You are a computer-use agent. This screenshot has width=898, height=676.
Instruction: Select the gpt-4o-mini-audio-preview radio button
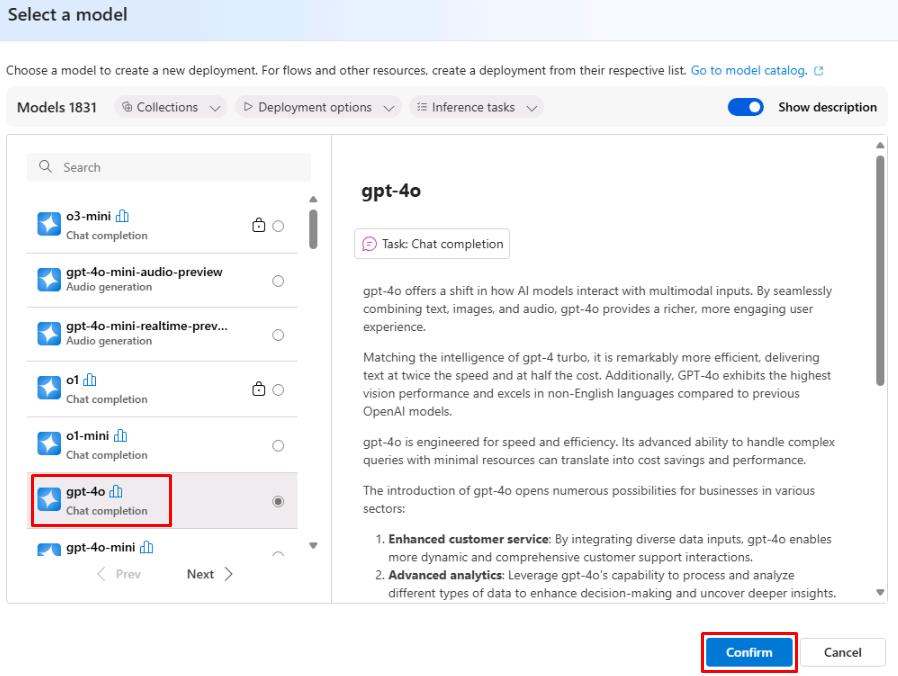(x=278, y=281)
